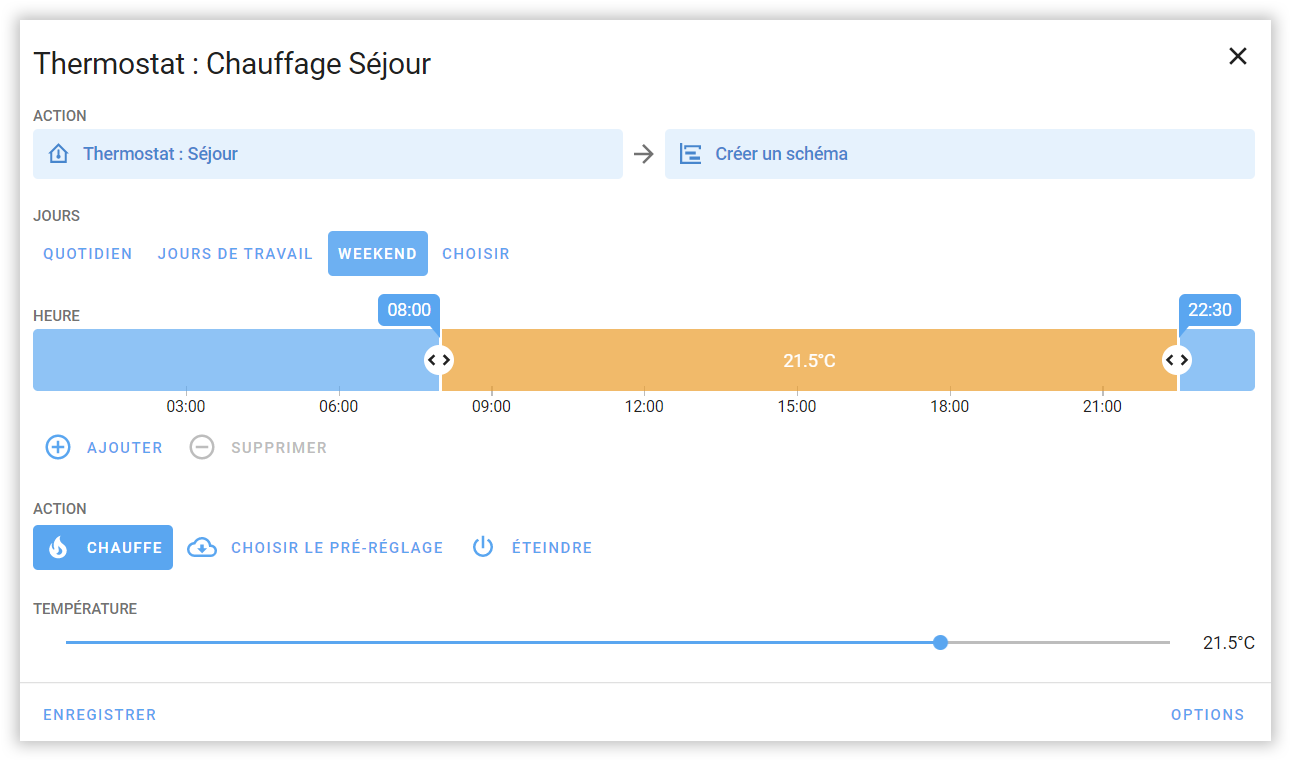Click the flame icon in the Chauffe button
The image size is (1291, 761).
[x=58, y=548]
